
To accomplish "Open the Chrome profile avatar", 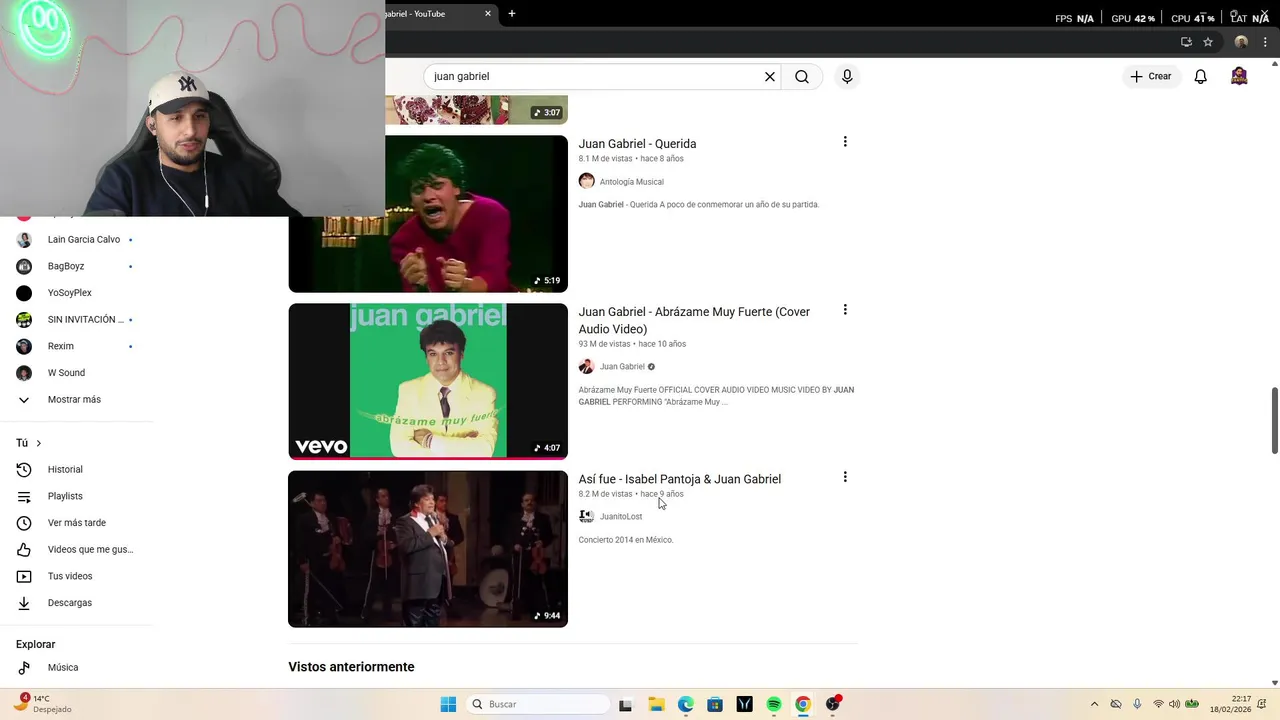I will 1241,42.
